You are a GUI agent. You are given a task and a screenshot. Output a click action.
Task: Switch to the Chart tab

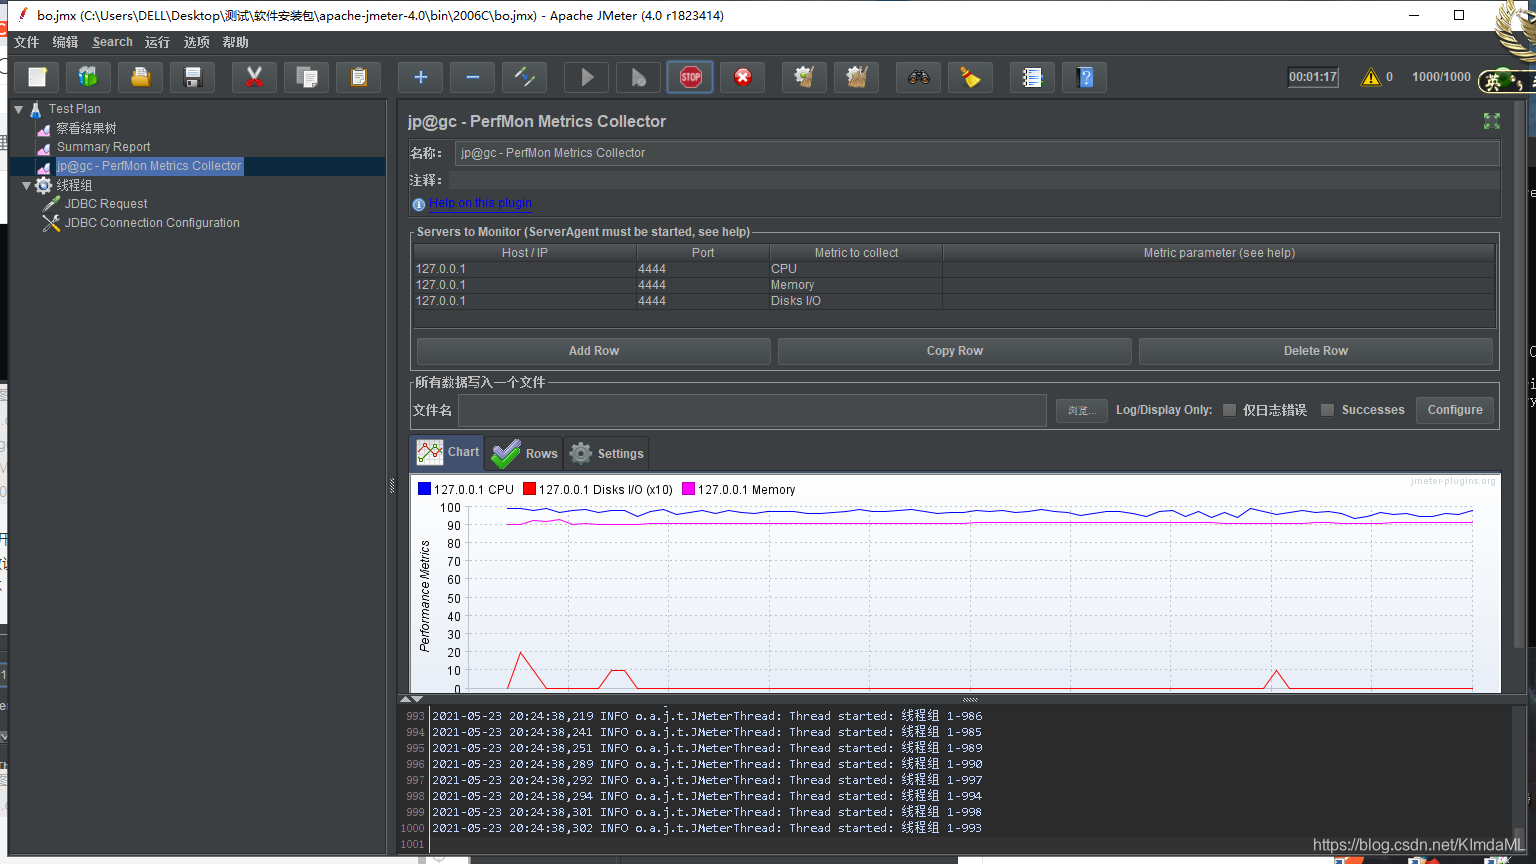(x=447, y=452)
